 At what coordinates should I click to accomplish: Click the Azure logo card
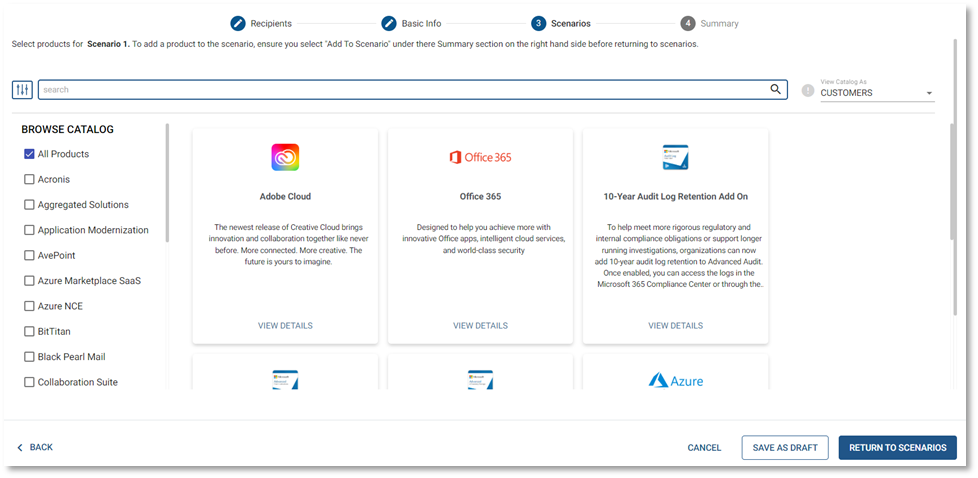[675, 379]
